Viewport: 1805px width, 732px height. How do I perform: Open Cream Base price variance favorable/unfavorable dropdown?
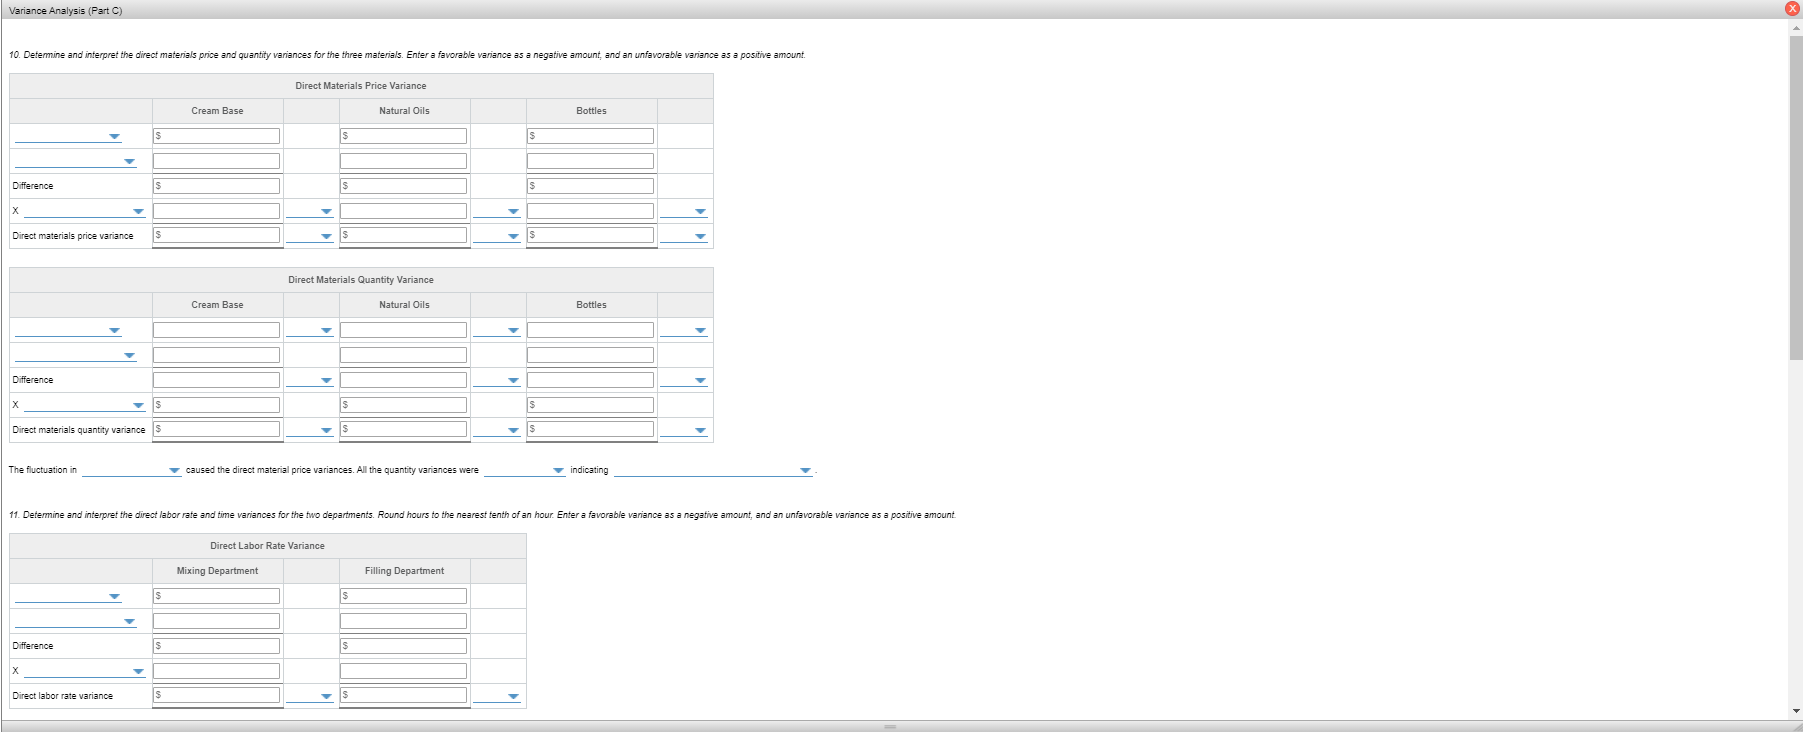coord(309,237)
